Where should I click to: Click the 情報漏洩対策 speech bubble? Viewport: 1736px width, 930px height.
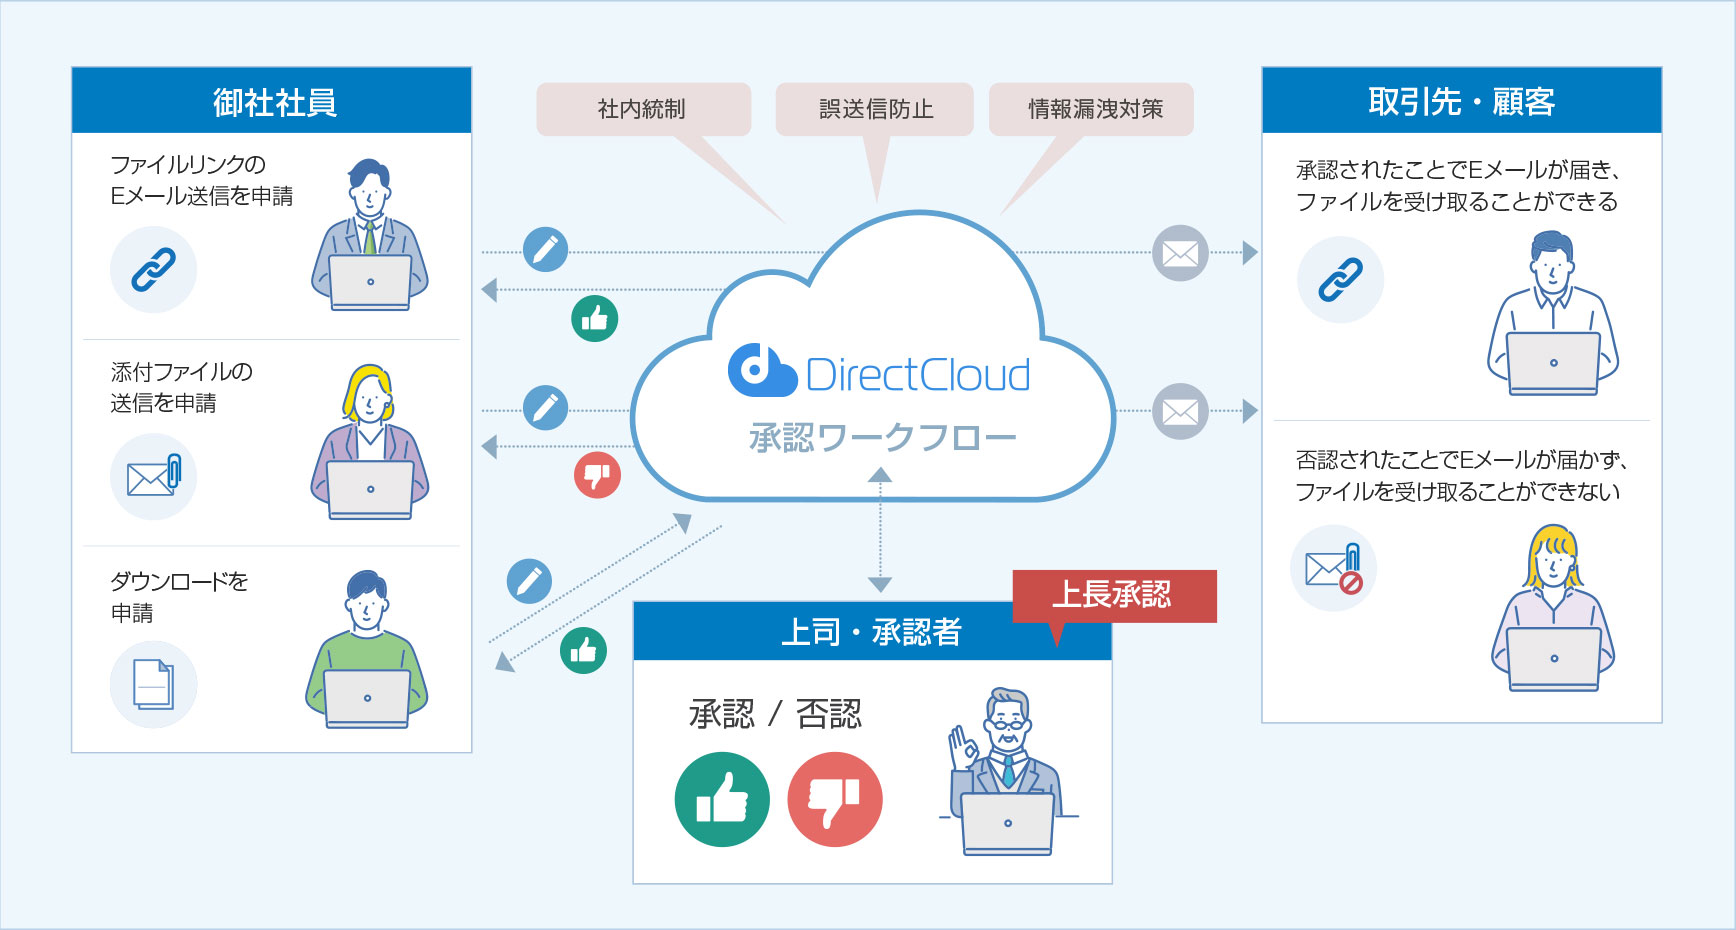coord(1092,109)
